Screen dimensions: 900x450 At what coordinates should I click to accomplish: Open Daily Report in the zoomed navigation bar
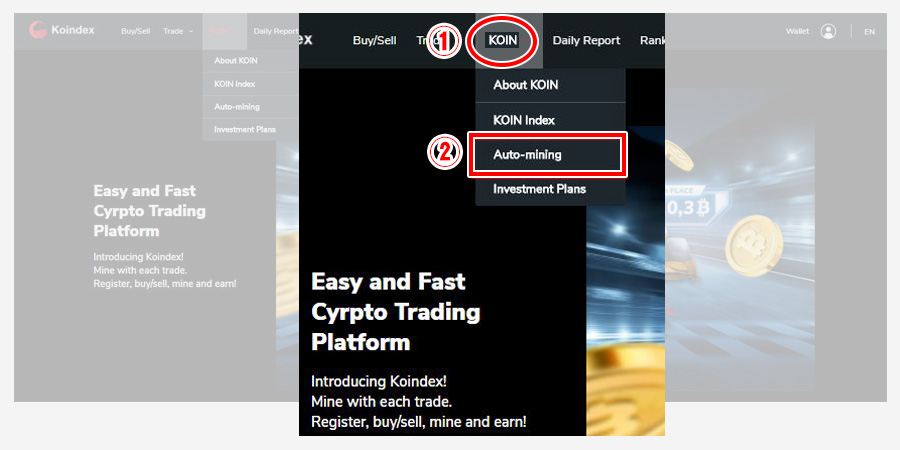[586, 40]
